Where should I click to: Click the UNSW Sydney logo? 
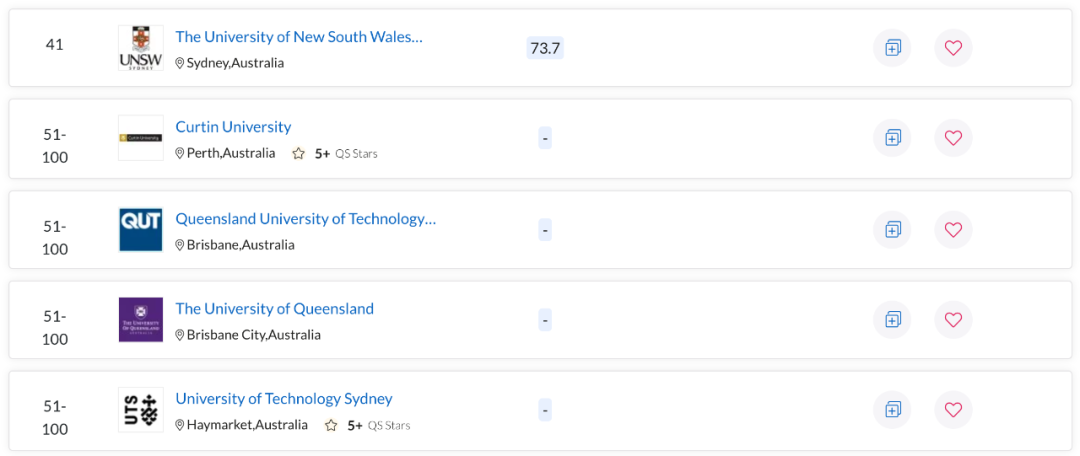[x=140, y=48]
